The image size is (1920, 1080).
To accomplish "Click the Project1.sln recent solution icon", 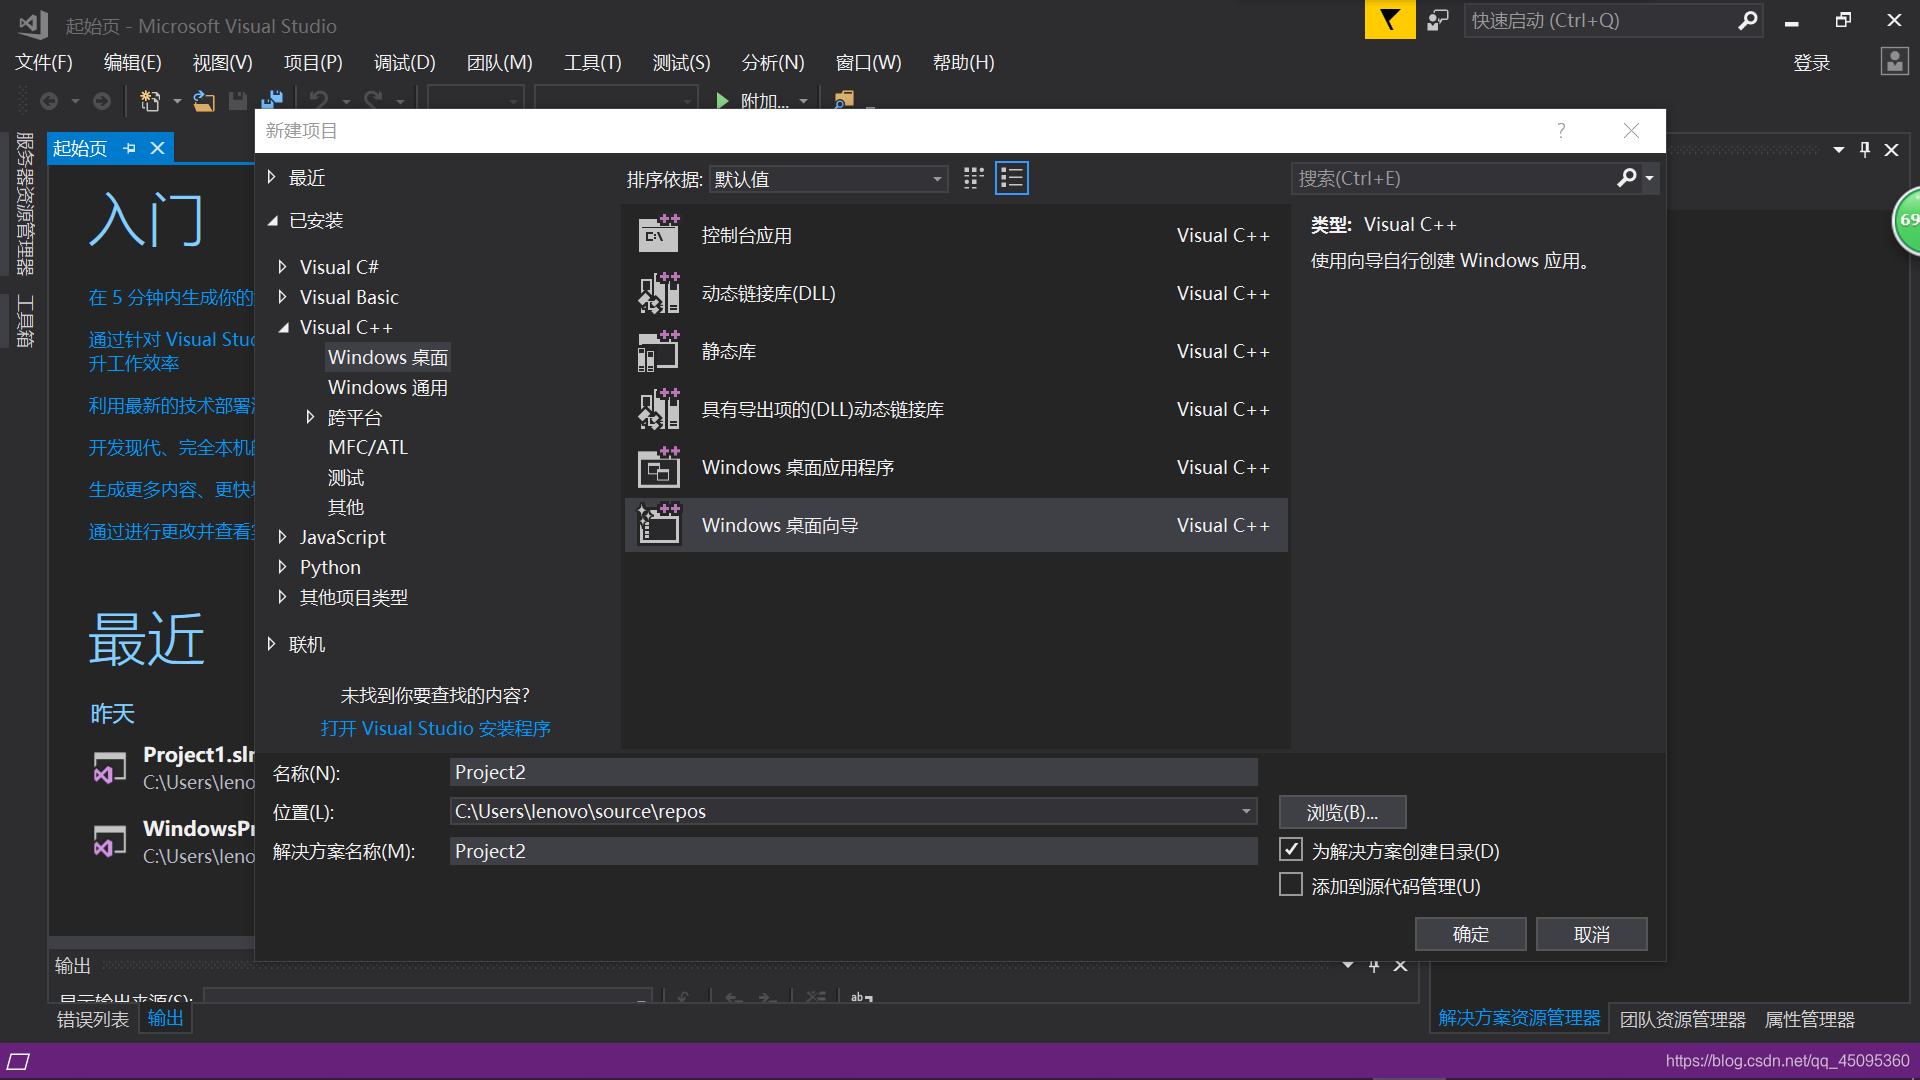I will [110, 768].
